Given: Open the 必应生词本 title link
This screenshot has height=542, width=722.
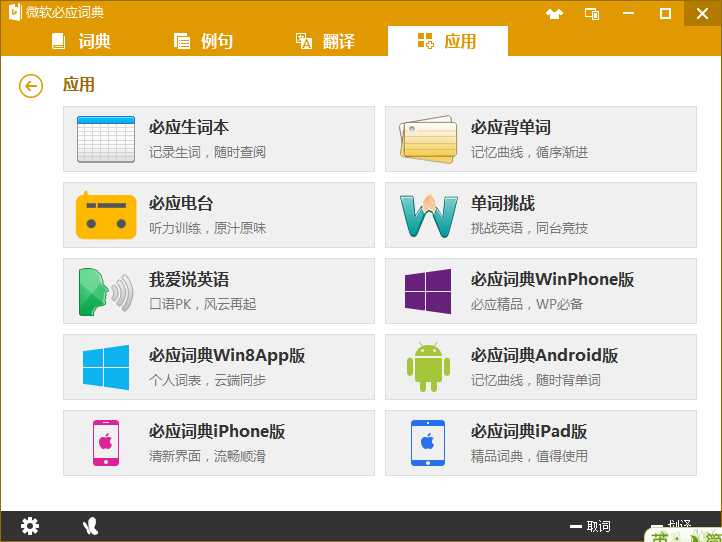Looking at the screenshot, I should [x=189, y=127].
